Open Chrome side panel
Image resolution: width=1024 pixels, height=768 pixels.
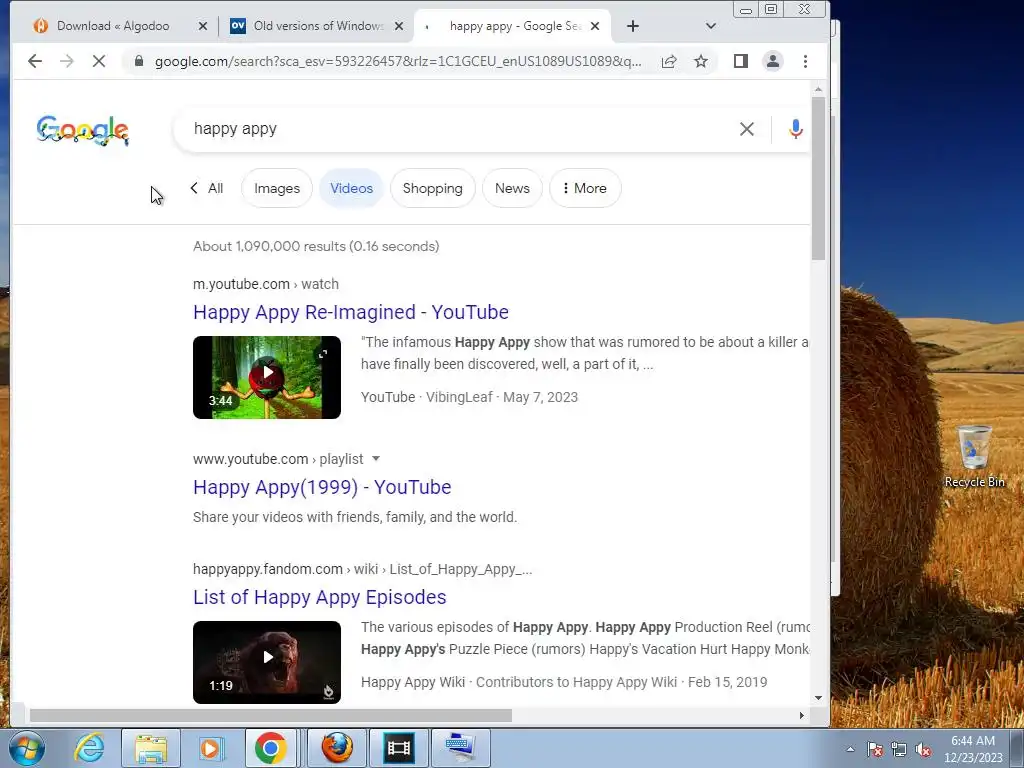[741, 61]
